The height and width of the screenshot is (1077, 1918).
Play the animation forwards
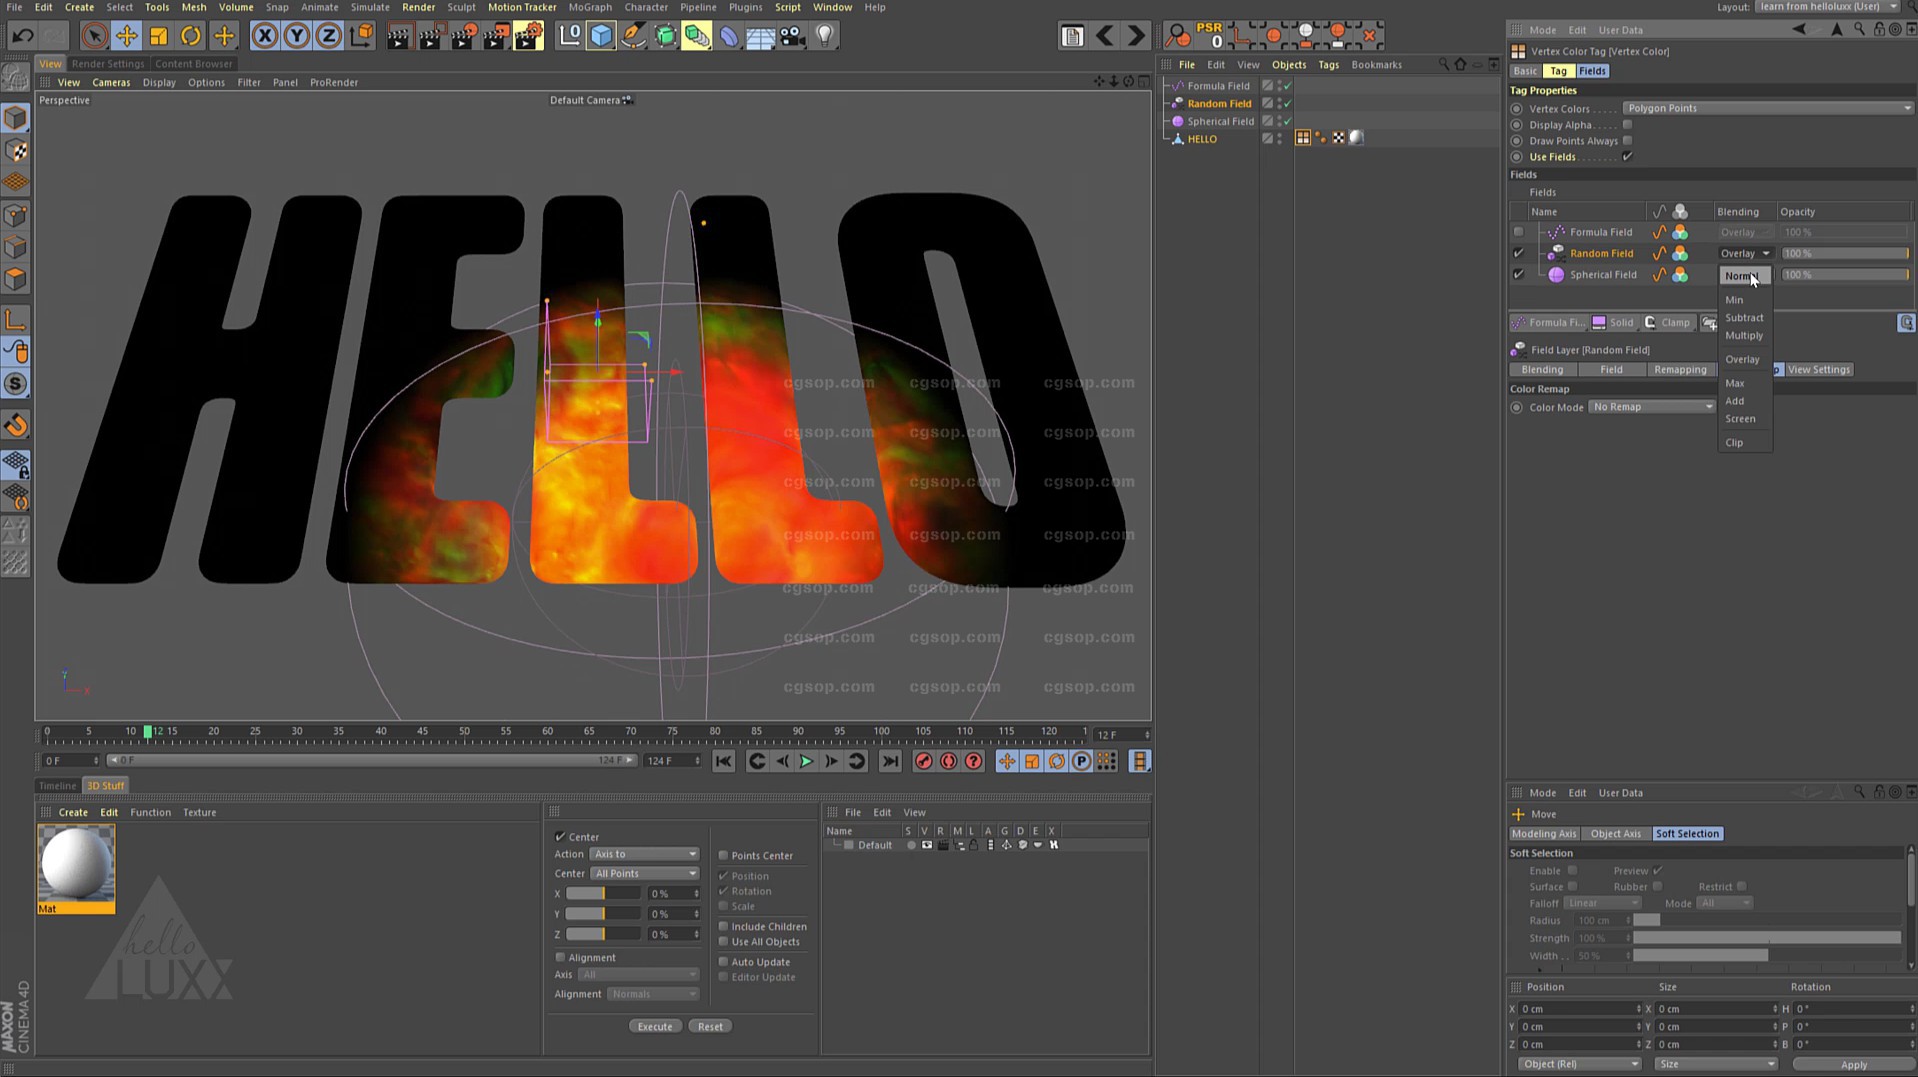806,762
